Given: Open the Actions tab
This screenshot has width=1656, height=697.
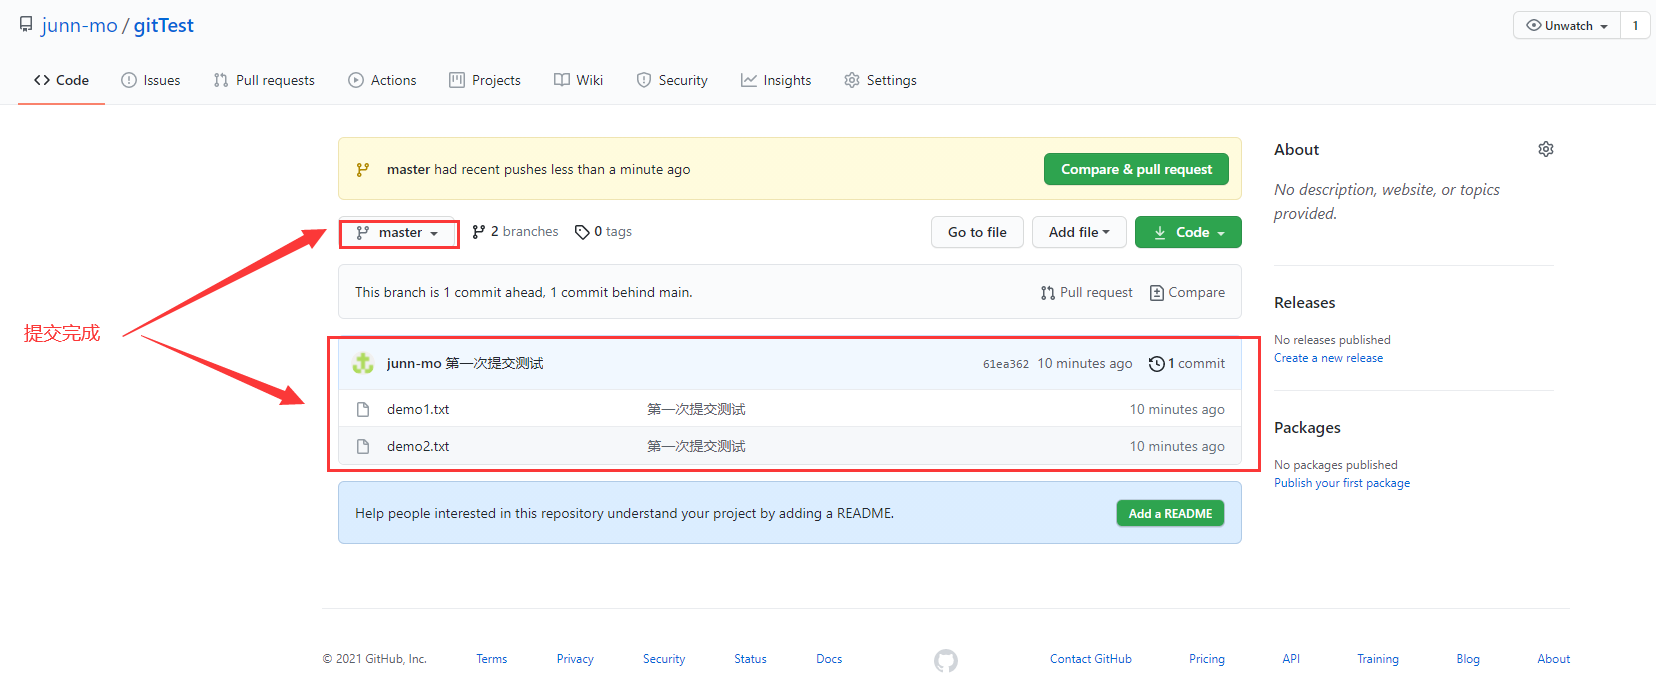Looking at the screenshot, I should click(x=382, y=80).
